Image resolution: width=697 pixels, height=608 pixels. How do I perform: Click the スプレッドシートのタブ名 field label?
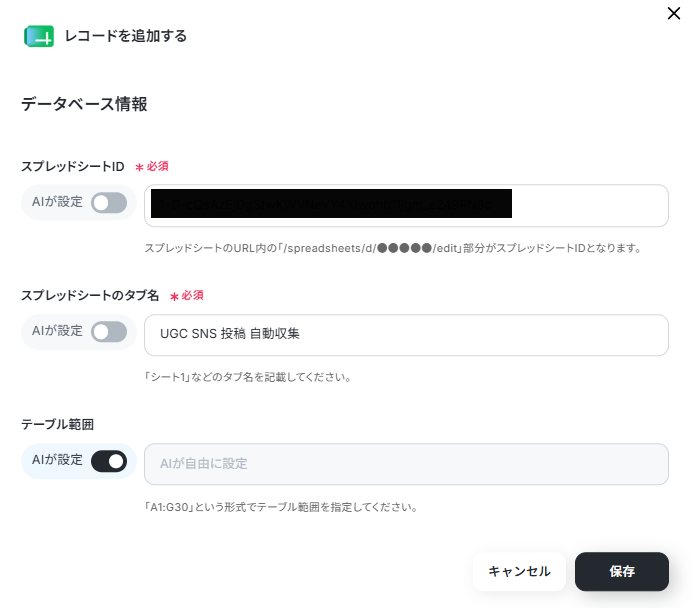click(90, 296)
